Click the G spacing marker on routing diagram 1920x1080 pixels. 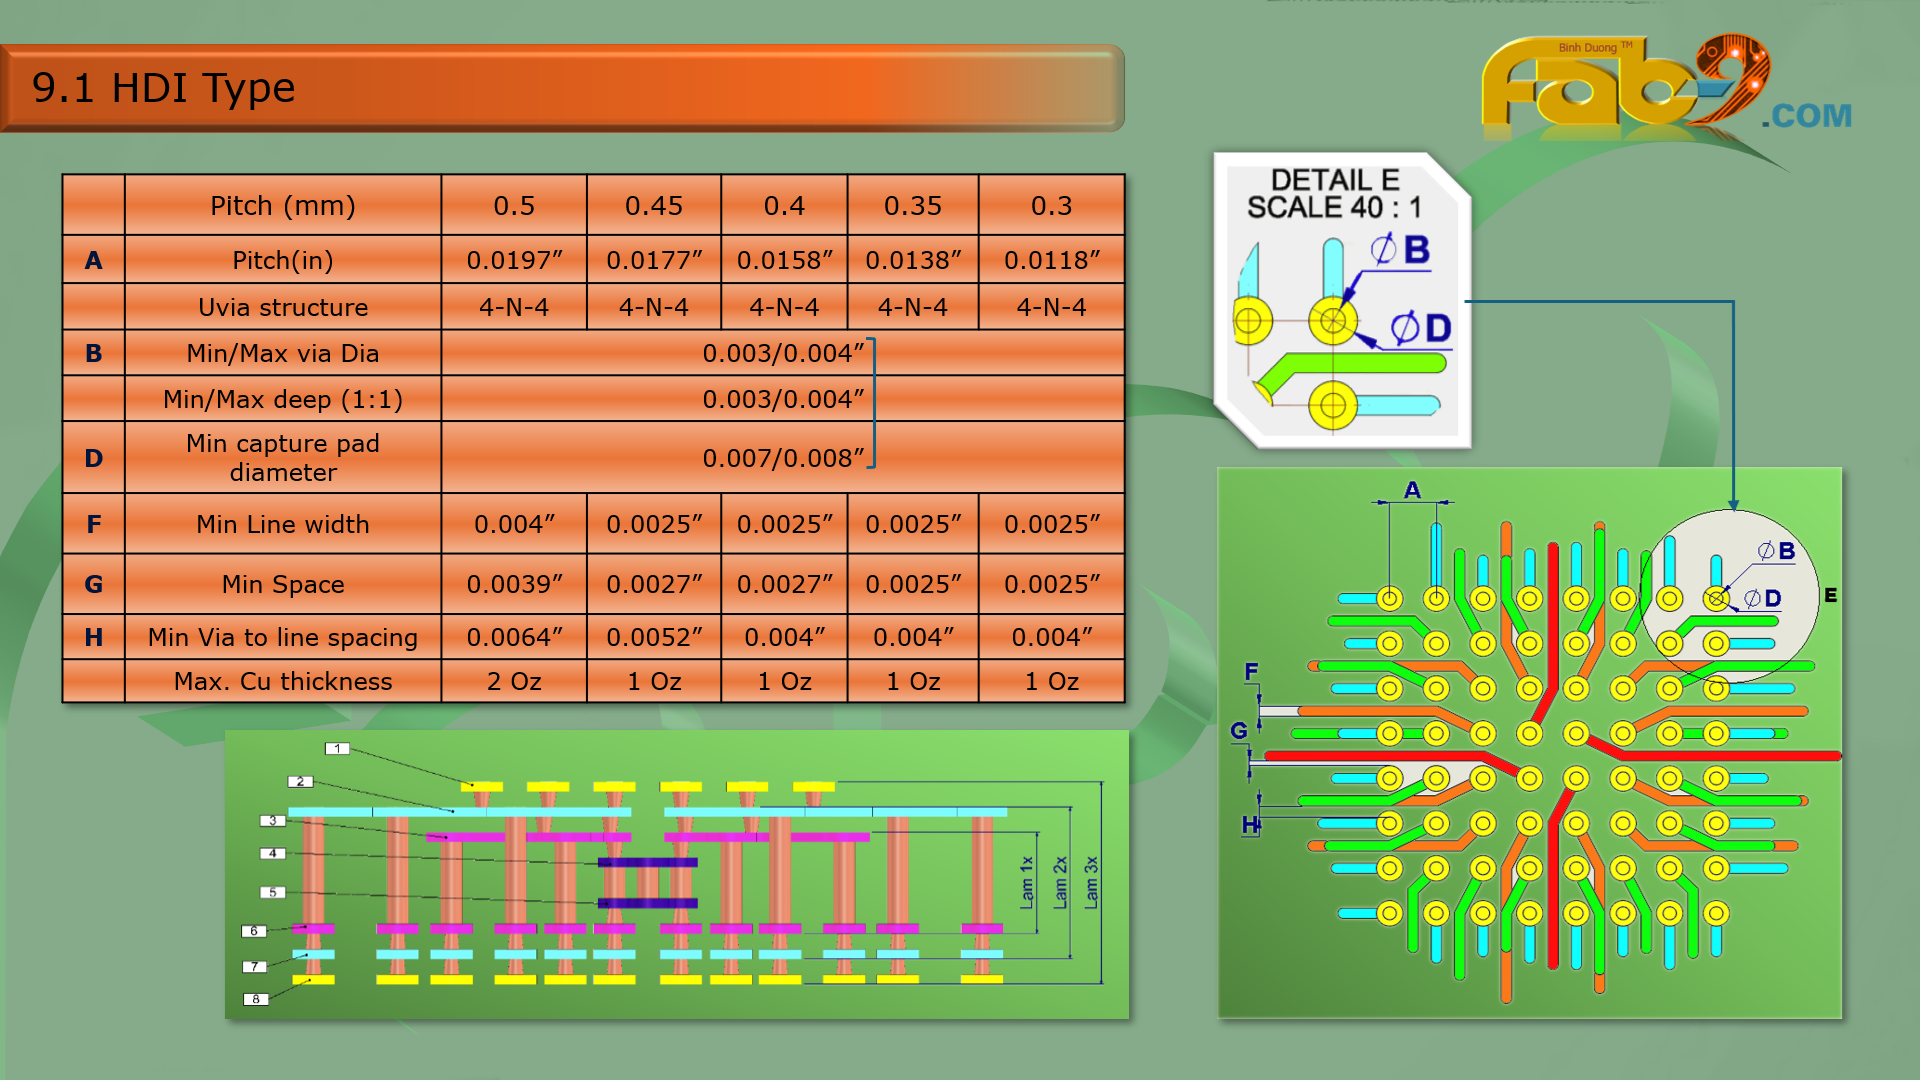click(1239, 731)
